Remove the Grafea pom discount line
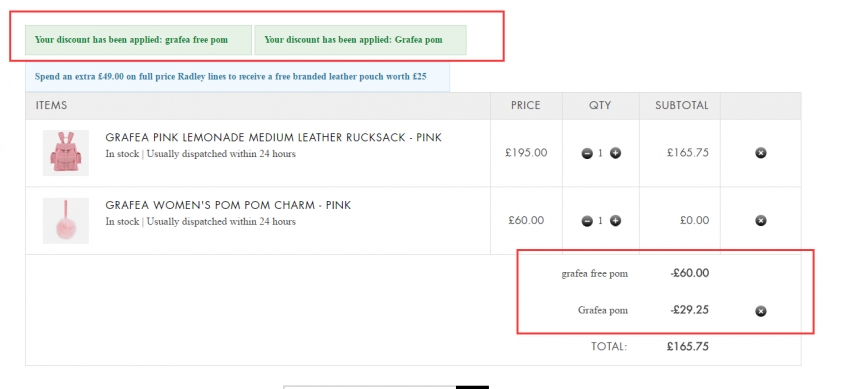The width and height of the screenshot is (860, 389). tap(761, 311)
